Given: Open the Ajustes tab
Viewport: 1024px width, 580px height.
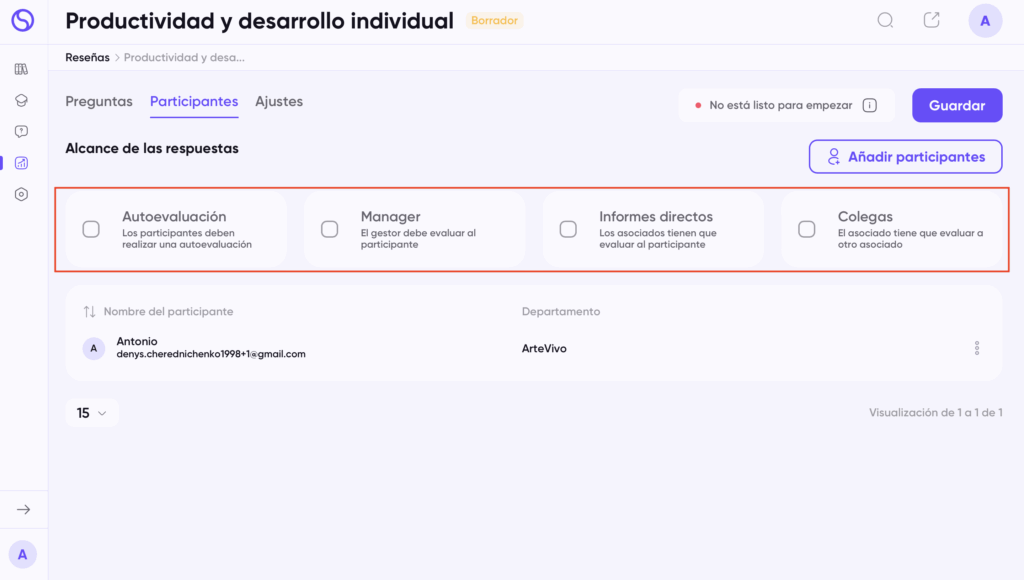Looking at the screenshot, I should click(x=279, y=101).
